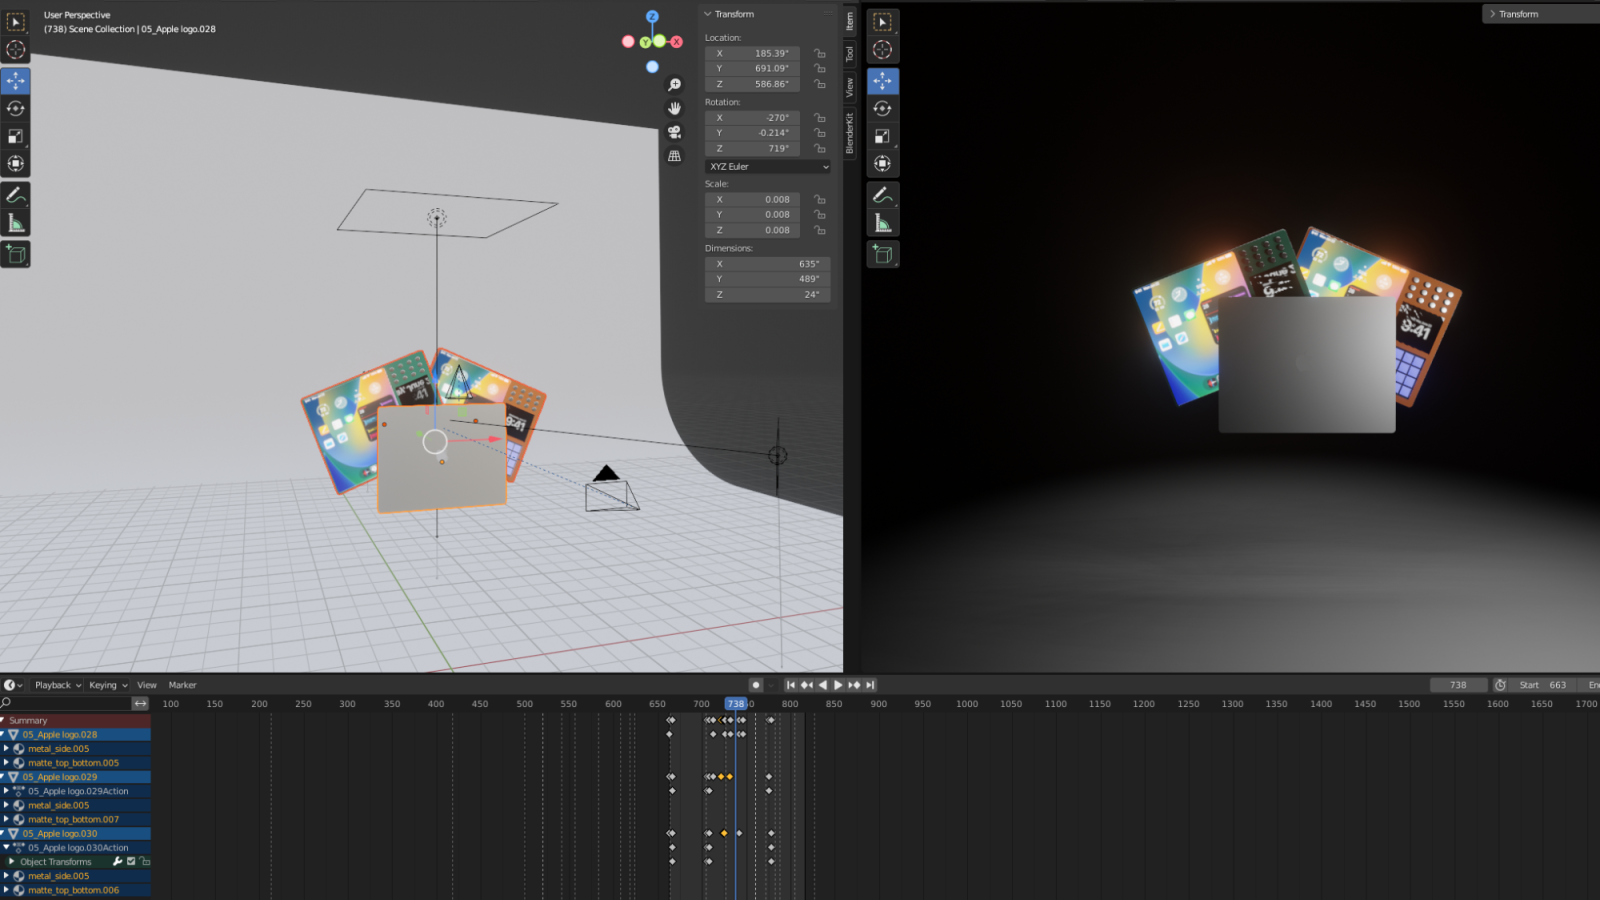Pick the Rotate tool in right viewport
The height and width of the screenshot is (900, 1600).
883,108
